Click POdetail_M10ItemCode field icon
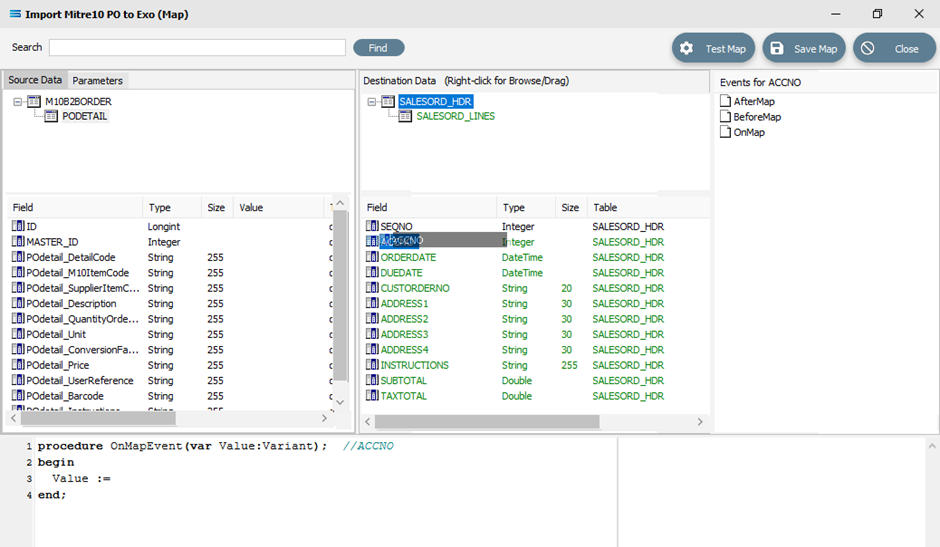The height and width of the screenshot is (547, 940). (18, 273)
